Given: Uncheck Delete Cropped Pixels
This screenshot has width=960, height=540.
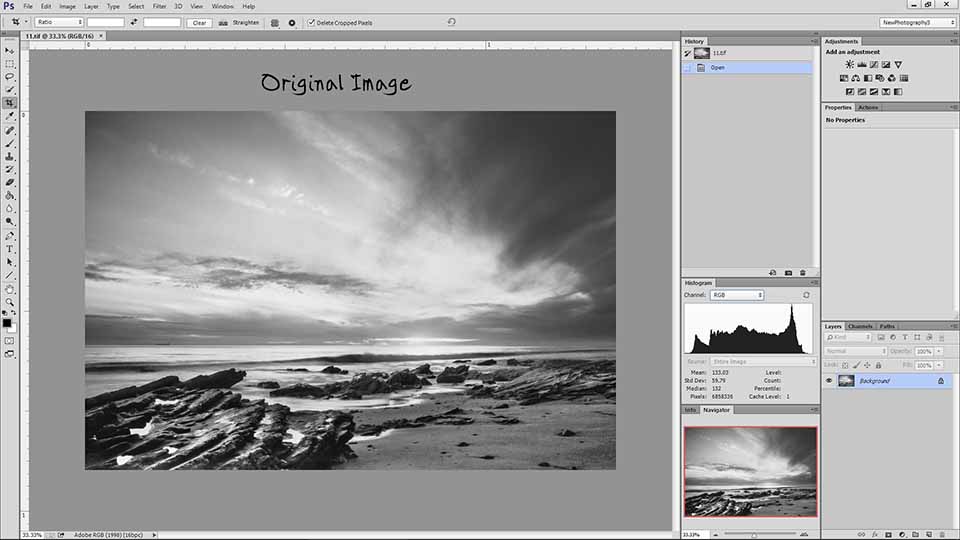Looking at the screenshot, I should tap(311, 22).
